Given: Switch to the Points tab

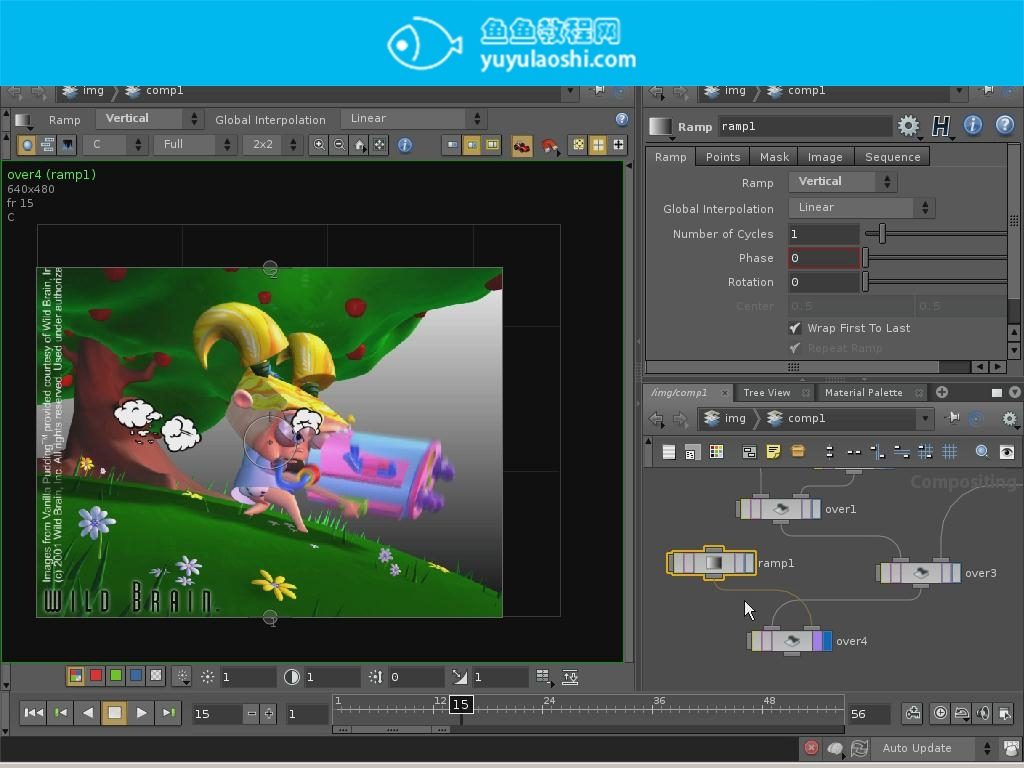Looking at the screenshot, I should click(723, 157).
